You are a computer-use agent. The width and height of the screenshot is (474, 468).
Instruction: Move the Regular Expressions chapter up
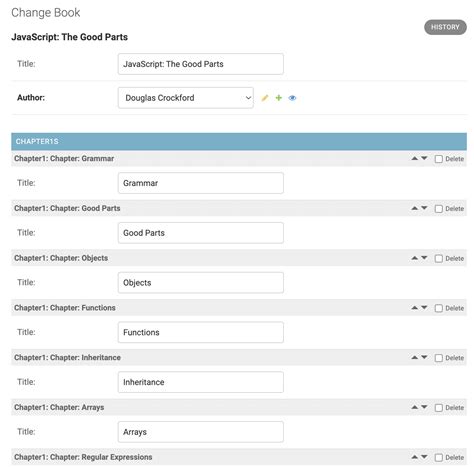pyautogui.click(x=414, y=457)
